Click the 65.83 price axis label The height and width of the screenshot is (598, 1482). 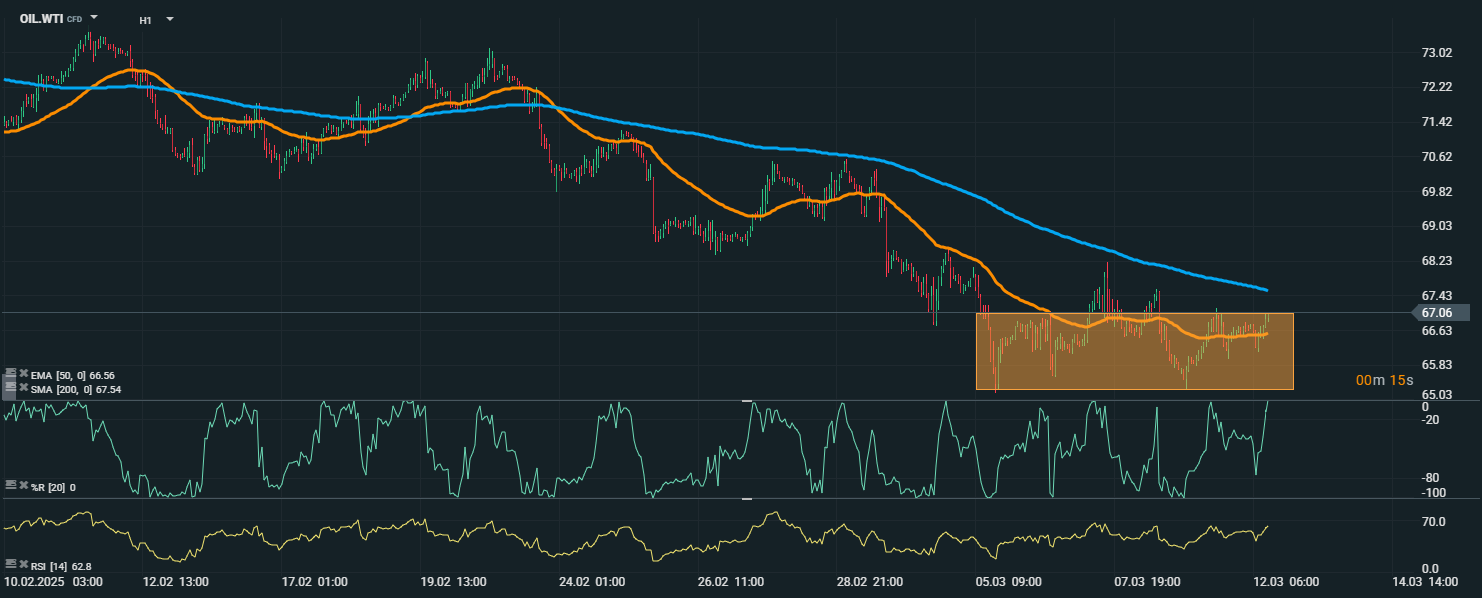[x=1436, y=365]
